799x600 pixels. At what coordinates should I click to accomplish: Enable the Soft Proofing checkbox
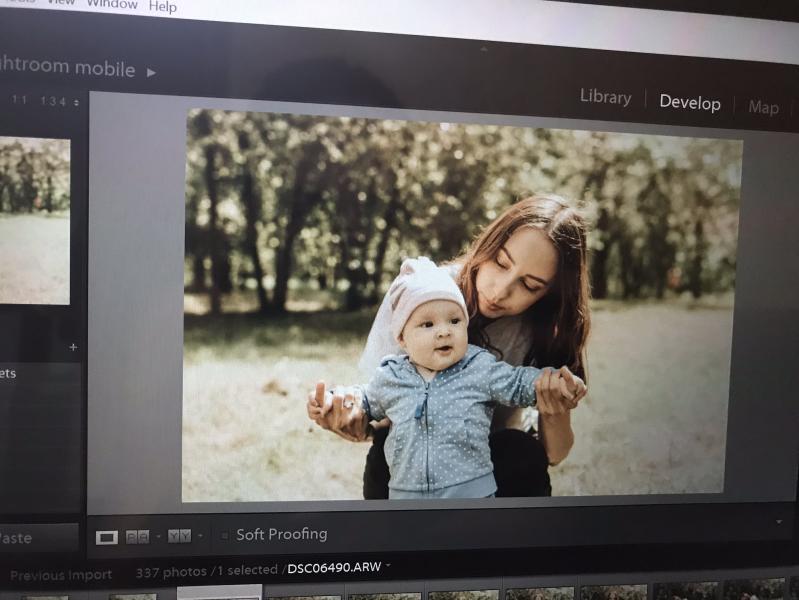224,535
